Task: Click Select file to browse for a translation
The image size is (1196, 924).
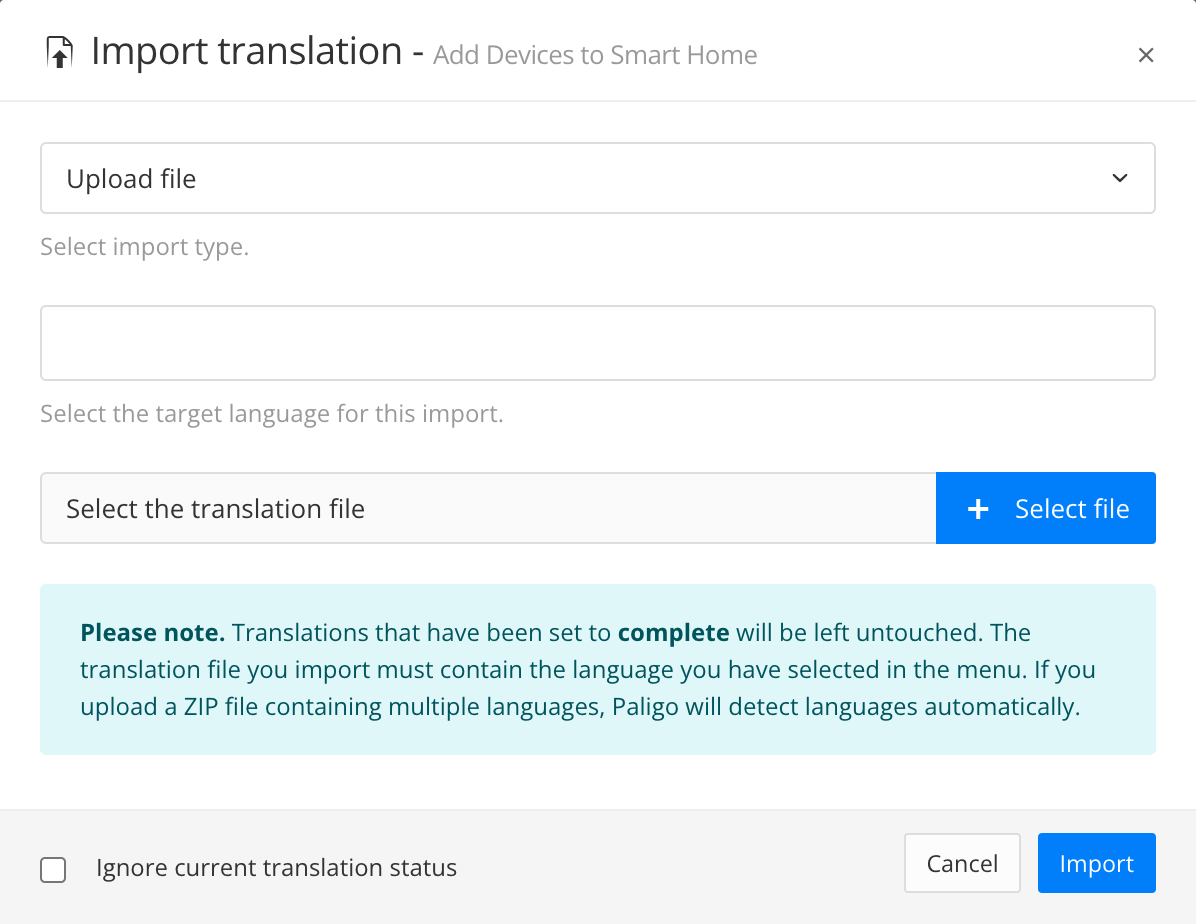Action: click(x=1045, y=508)
